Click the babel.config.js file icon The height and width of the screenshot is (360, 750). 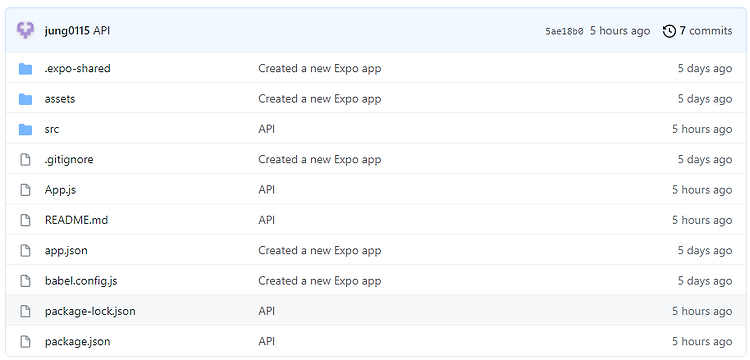click(x=25, y=281)
